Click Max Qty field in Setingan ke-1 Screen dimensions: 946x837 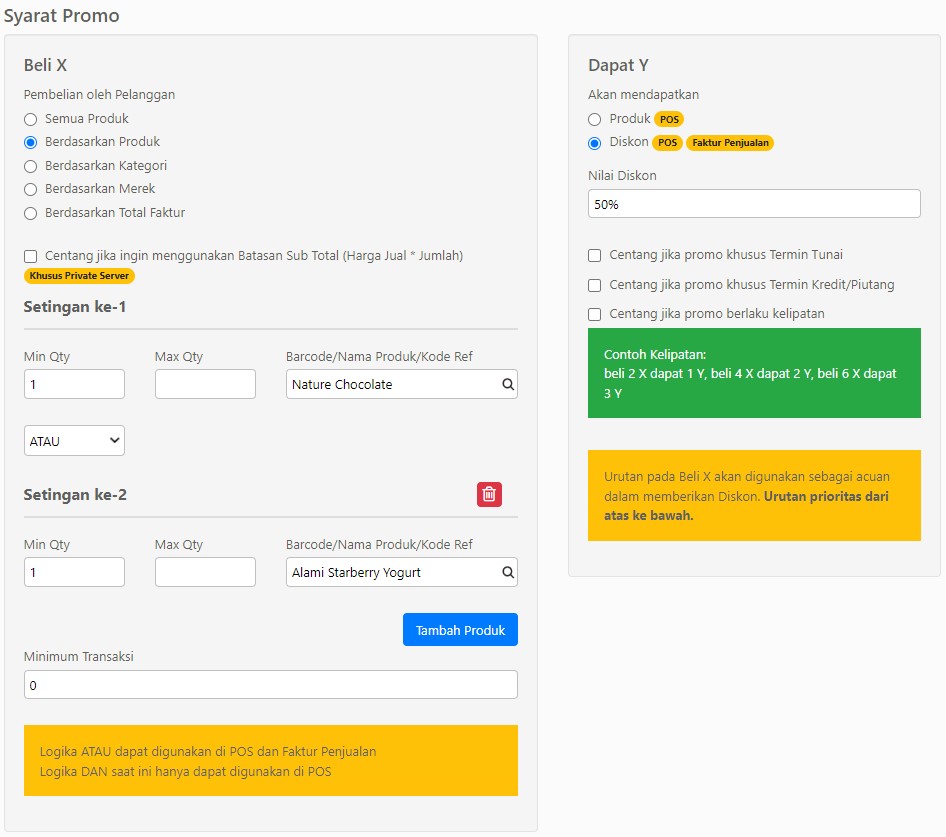click(x=205, y=384)
